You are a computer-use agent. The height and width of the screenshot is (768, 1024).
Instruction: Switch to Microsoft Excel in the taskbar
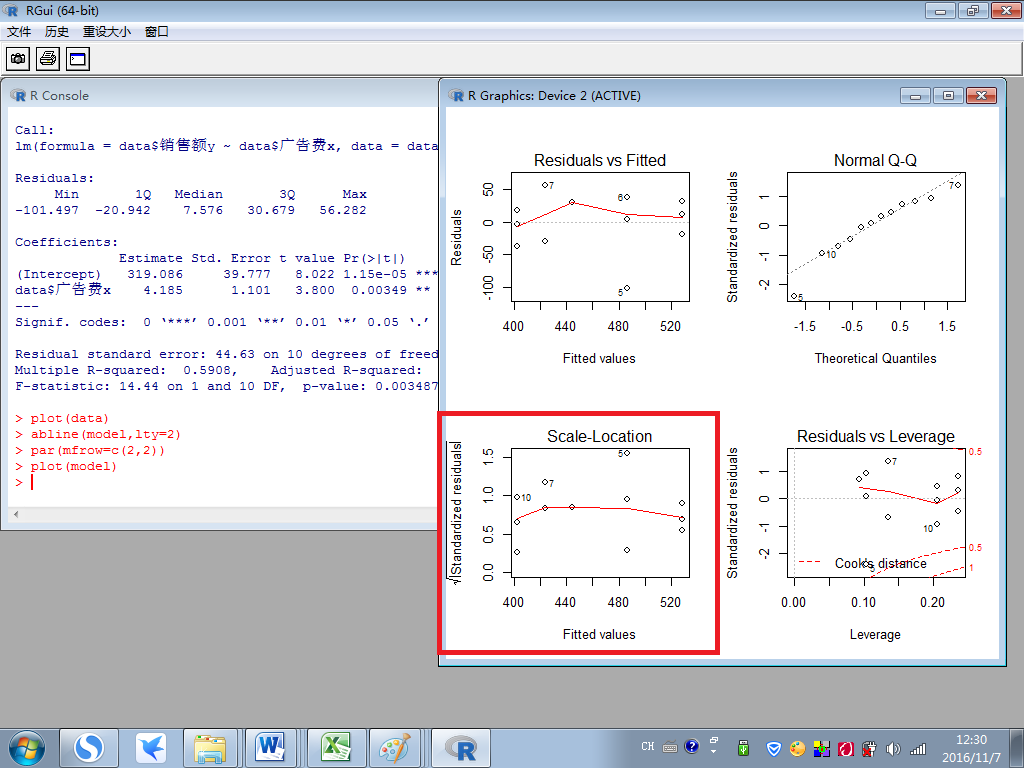click(336, 748)
